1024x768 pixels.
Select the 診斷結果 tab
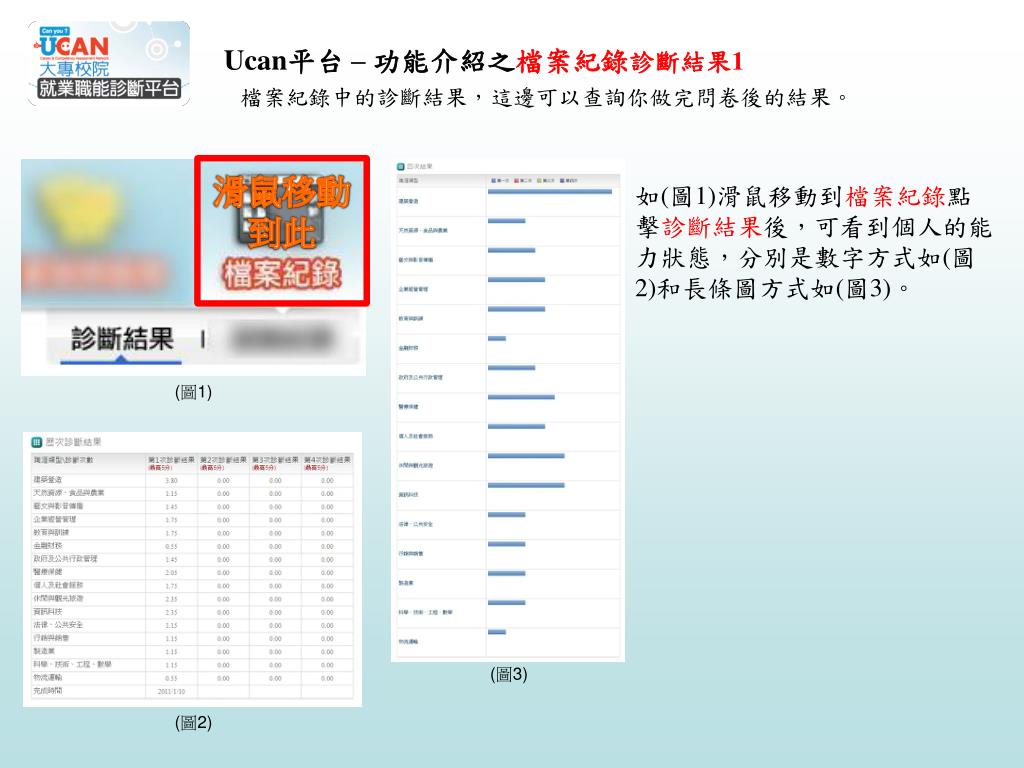[122, 339]
